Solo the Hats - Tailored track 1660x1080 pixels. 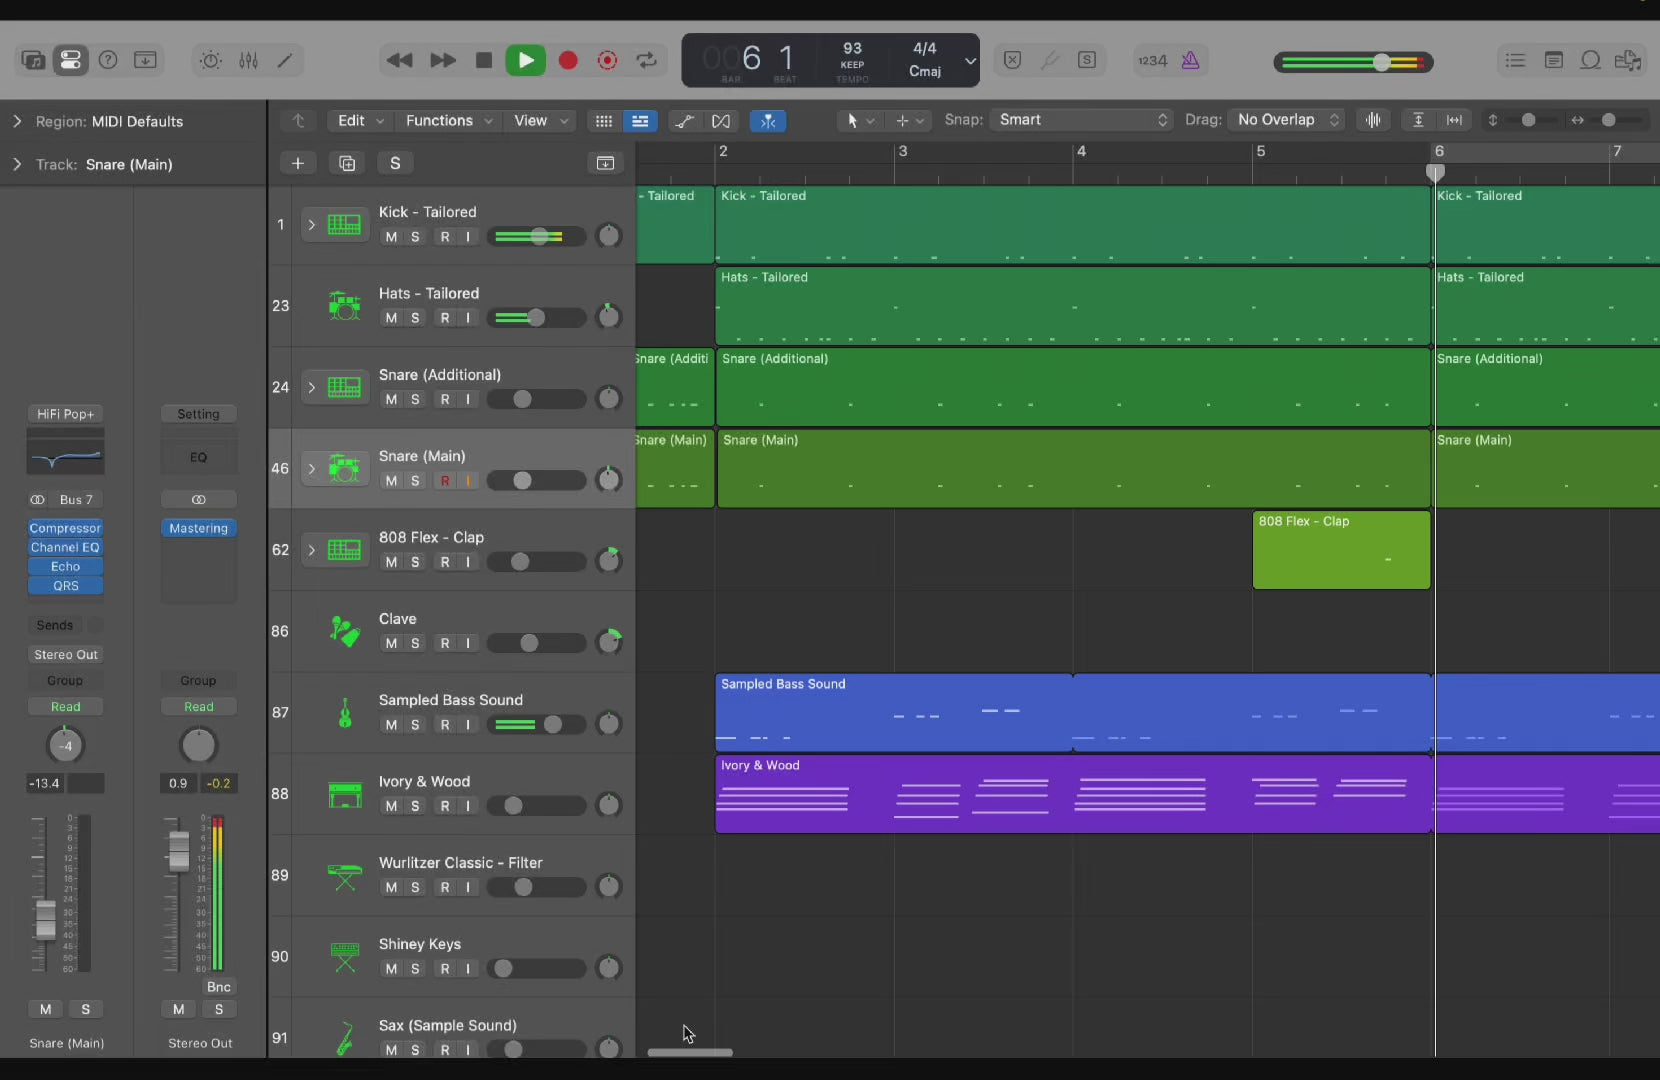[415, 318]
